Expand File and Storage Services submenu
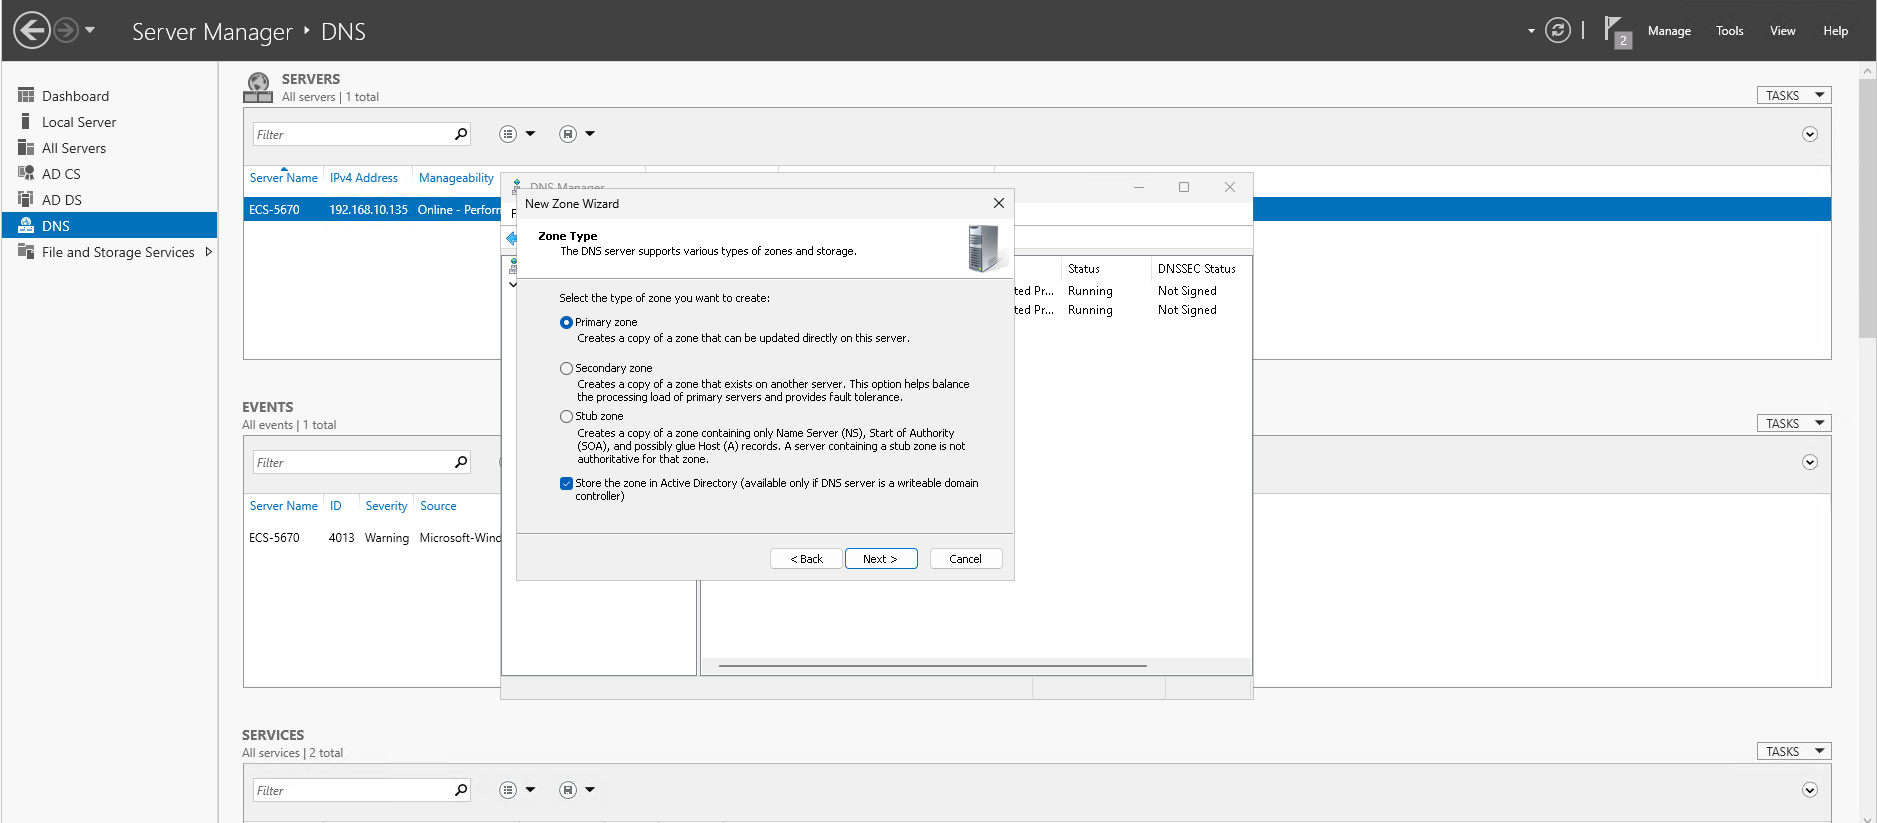The width and height of the screenshot is (1877, 823). 209,252
